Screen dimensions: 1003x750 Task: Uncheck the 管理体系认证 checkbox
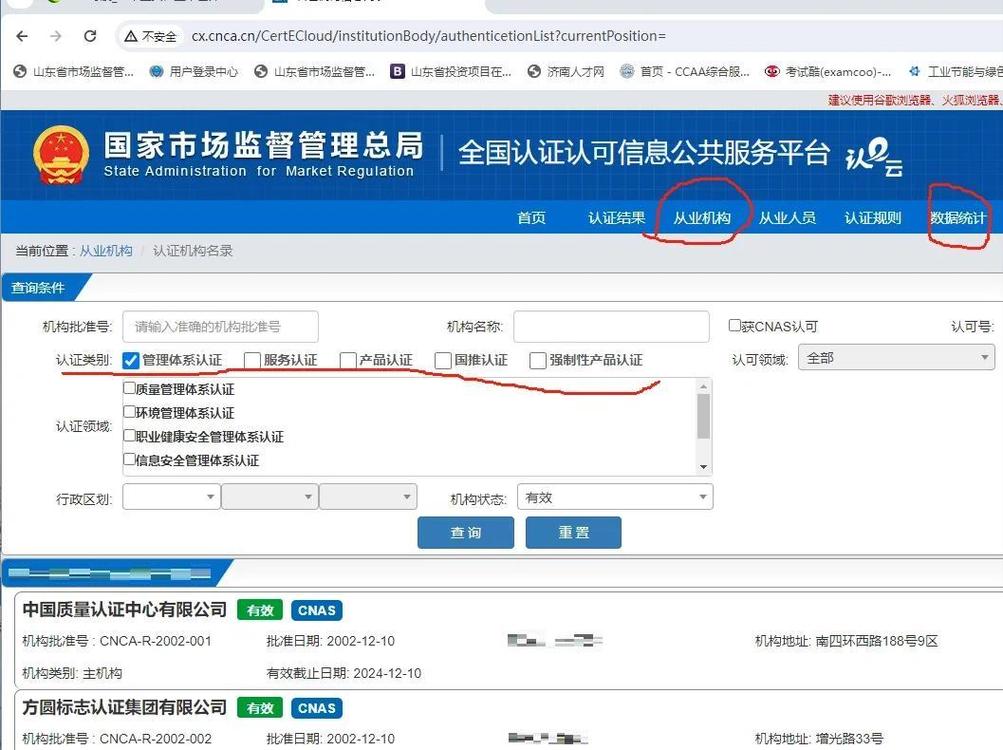[x=130, y=360]
